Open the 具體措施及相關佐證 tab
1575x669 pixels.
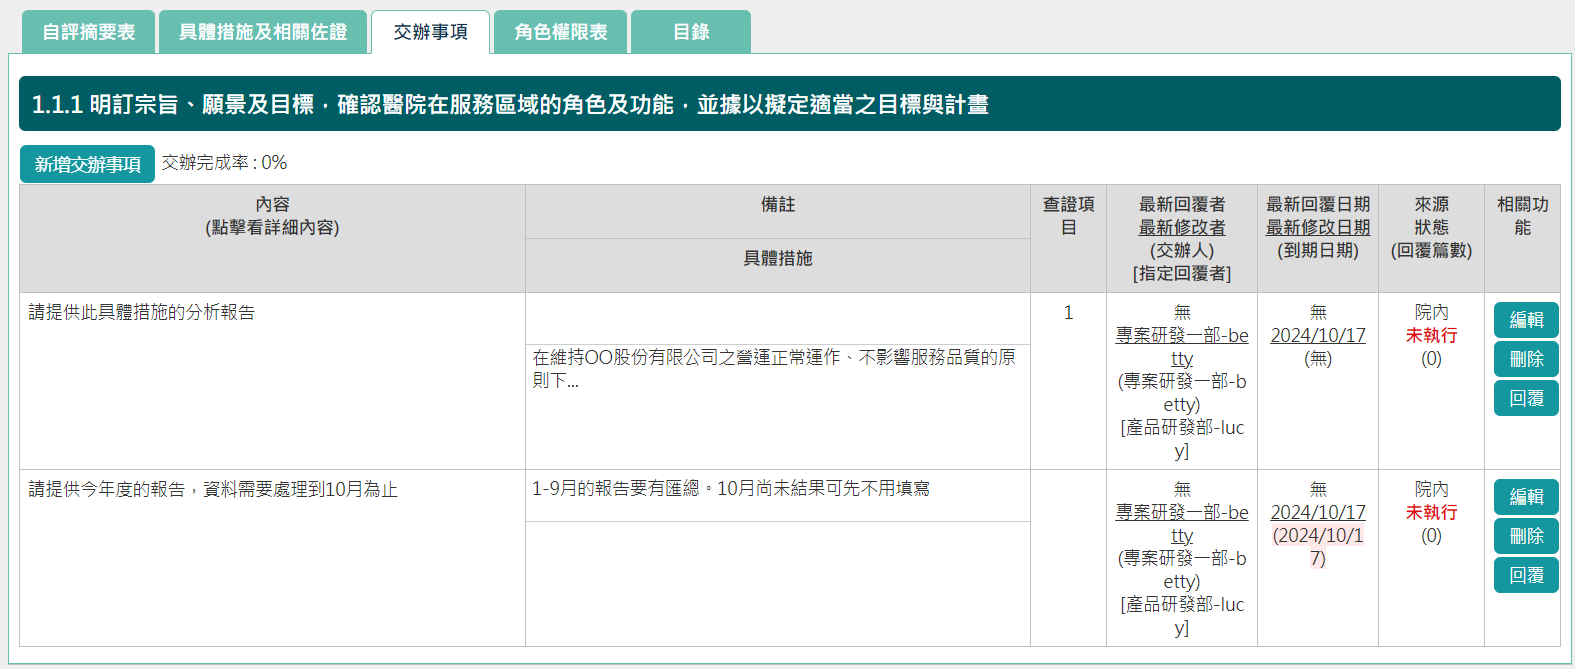263,32
